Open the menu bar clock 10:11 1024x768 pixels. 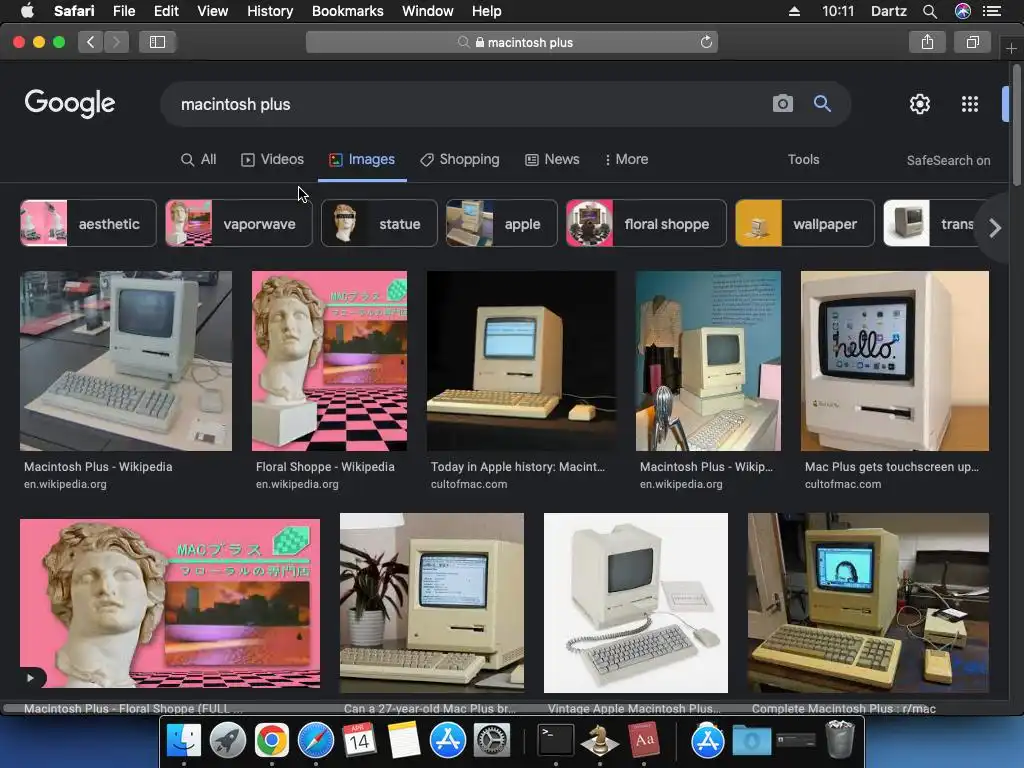point(838,11)
